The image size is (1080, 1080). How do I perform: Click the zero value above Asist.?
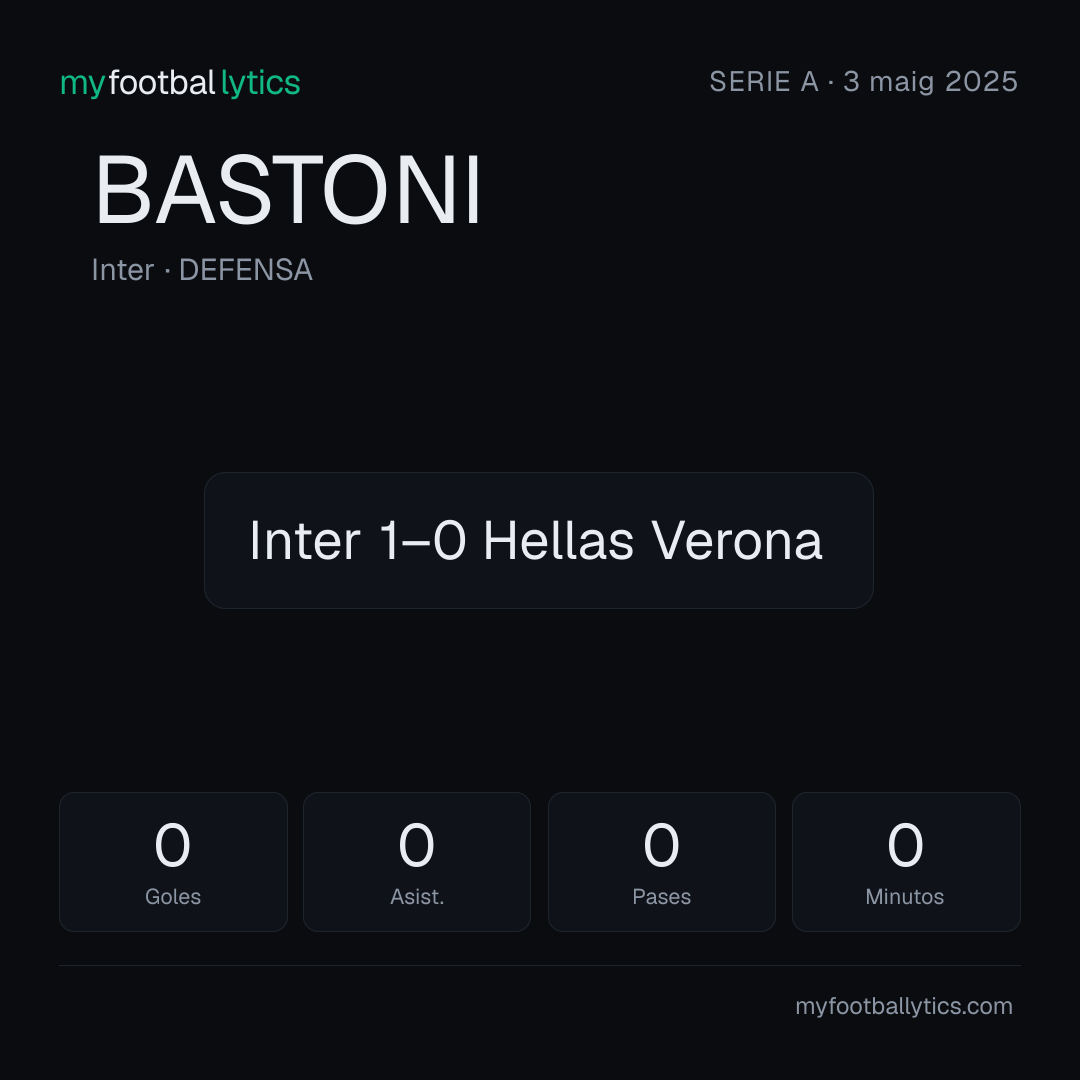[417, 845]
